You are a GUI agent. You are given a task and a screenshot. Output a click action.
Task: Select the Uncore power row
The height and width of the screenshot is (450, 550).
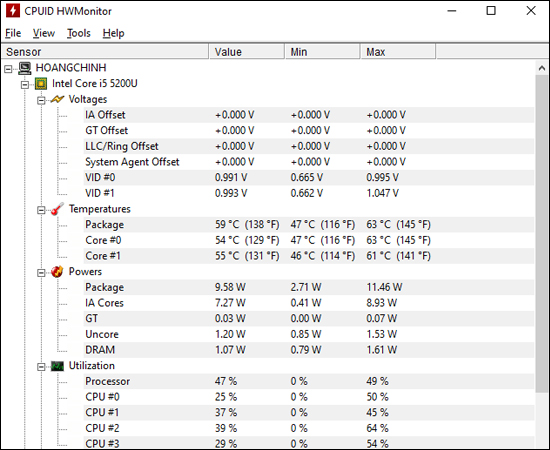click(309, 334)
